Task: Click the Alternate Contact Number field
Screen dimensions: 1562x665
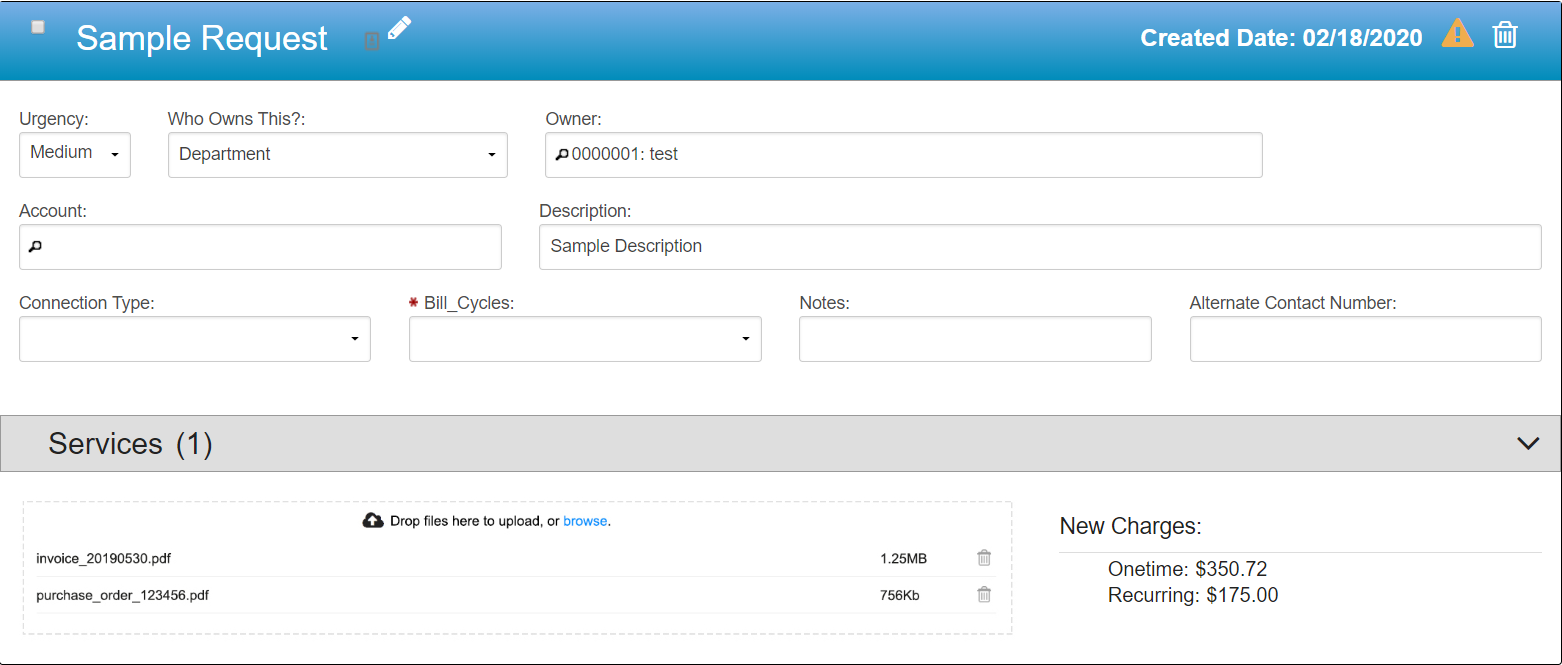Action: click(x=1365, y=339)
